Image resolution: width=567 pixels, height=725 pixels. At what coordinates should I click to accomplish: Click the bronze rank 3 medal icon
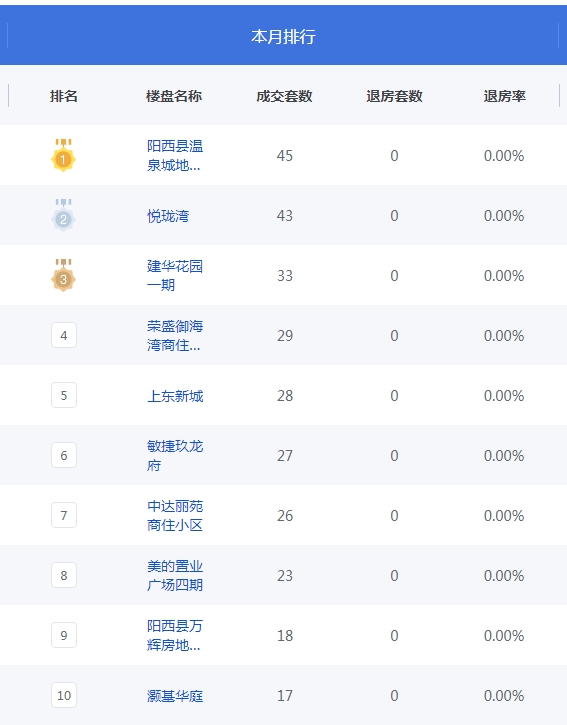[x=63, y=276]
